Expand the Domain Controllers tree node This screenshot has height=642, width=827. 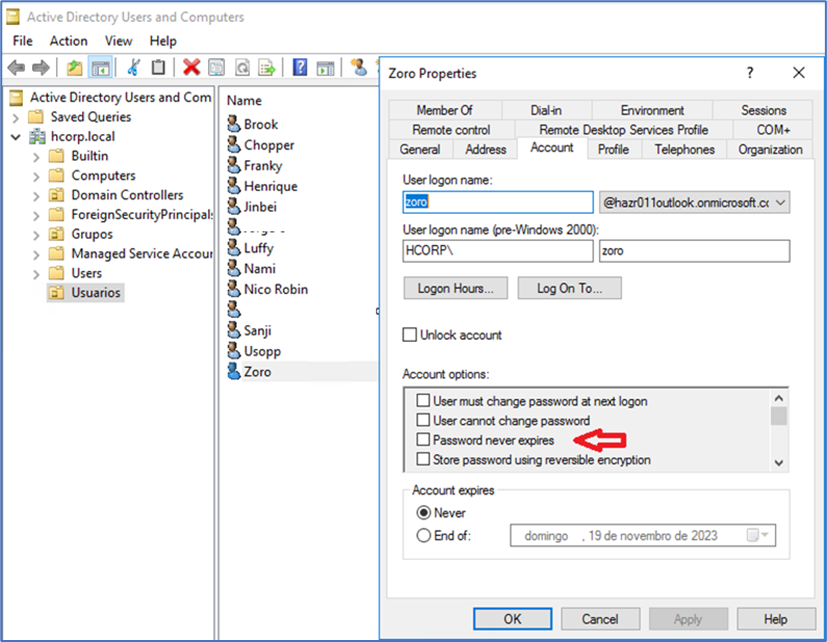[37, 195]
